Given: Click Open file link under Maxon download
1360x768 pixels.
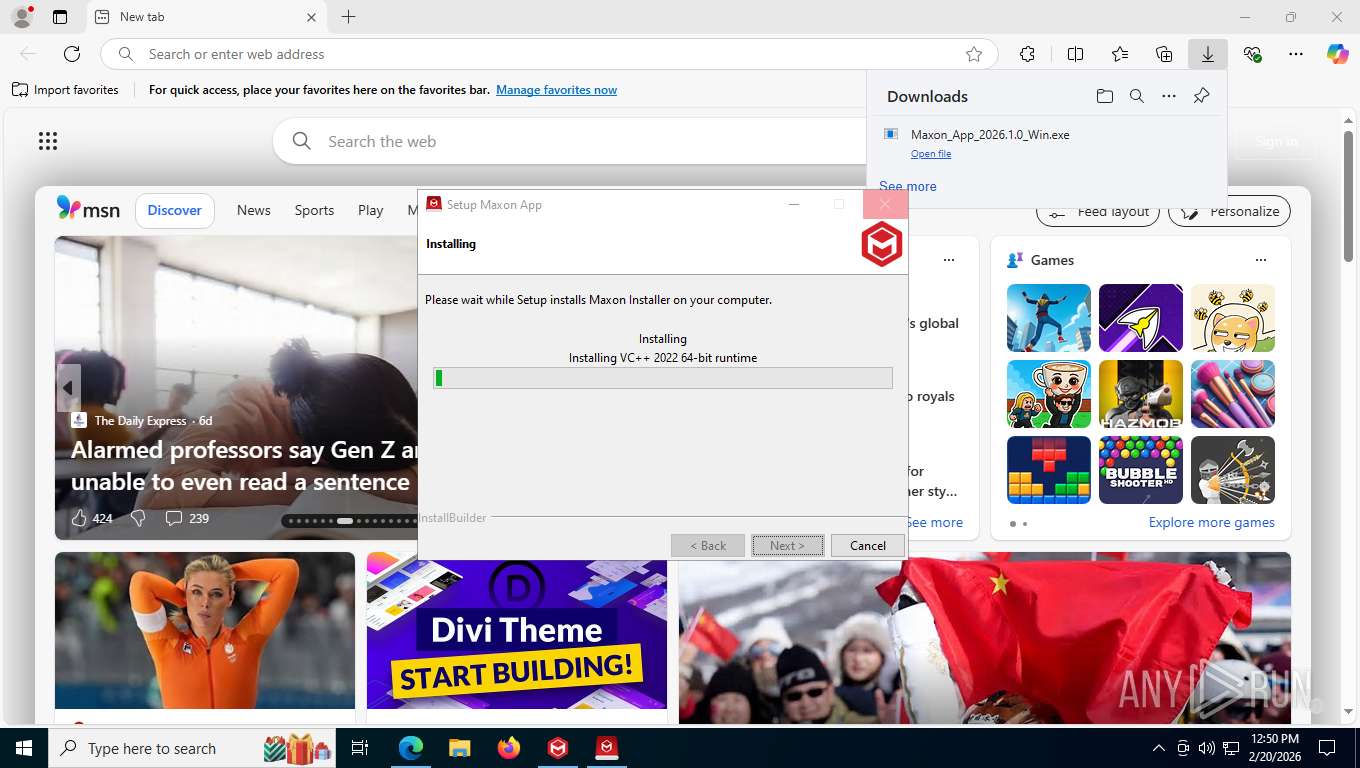Looking at the screenshot, I should click(930, 154).
